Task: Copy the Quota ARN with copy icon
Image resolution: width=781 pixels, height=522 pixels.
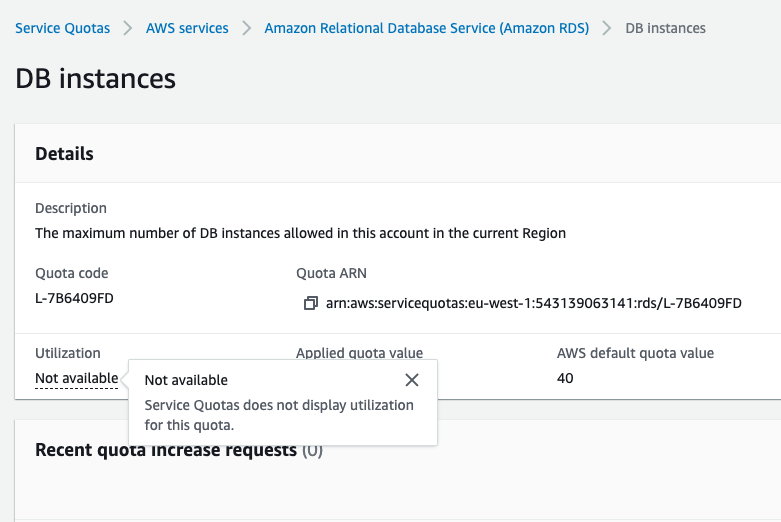Action: [310, 303]
